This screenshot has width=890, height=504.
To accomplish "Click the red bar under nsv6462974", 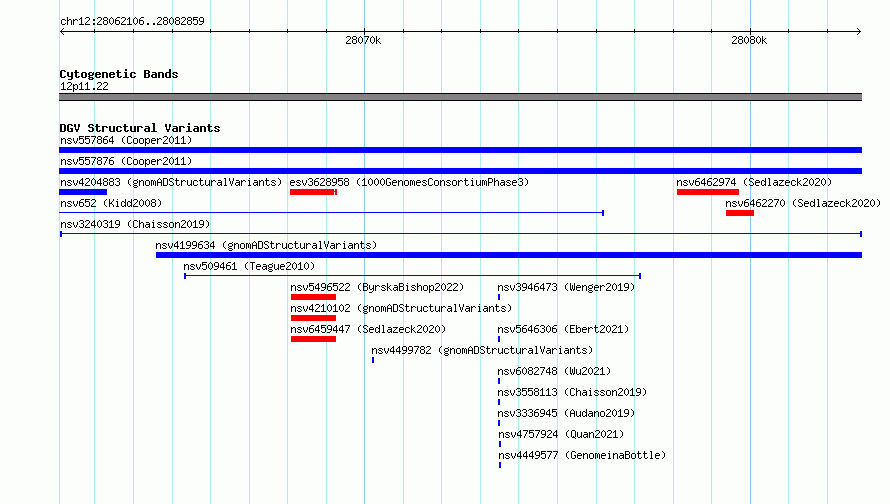I will click(708, 192).
